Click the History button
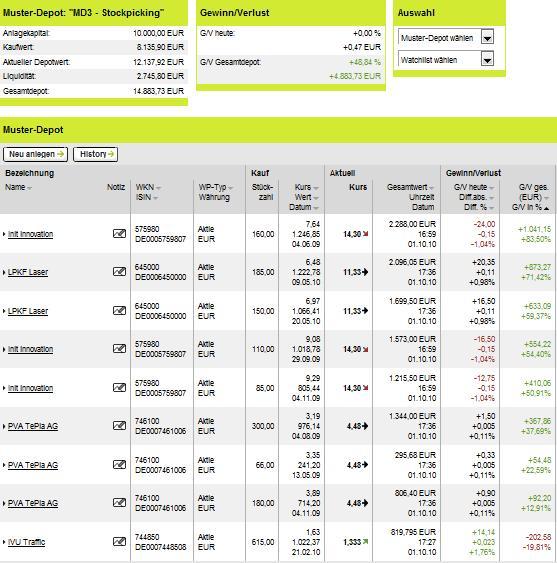Viewport: 557px width, 563px height. point(96,154)
